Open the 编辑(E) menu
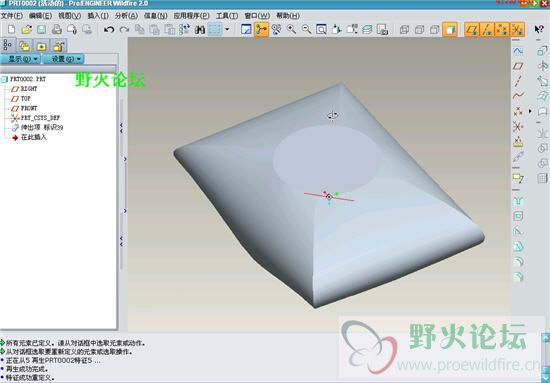This screenshot has height=383, width=550. tap(41, 16)
